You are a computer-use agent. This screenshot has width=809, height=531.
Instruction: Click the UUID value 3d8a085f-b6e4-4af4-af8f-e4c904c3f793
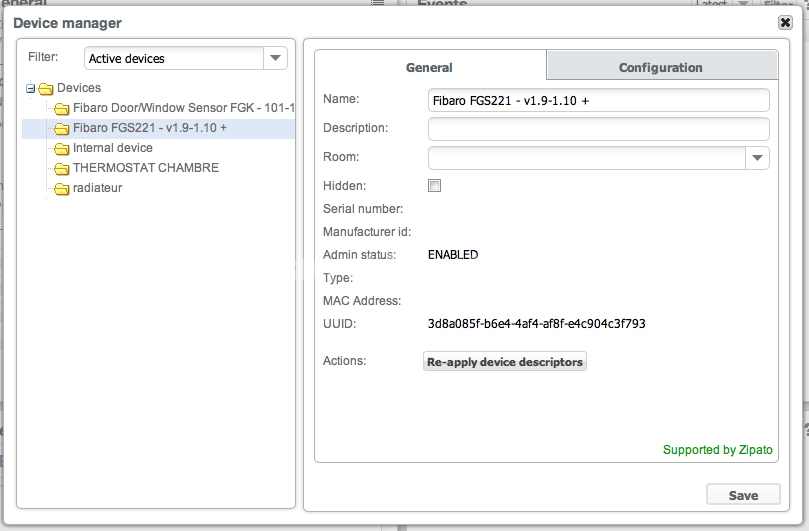537,324
